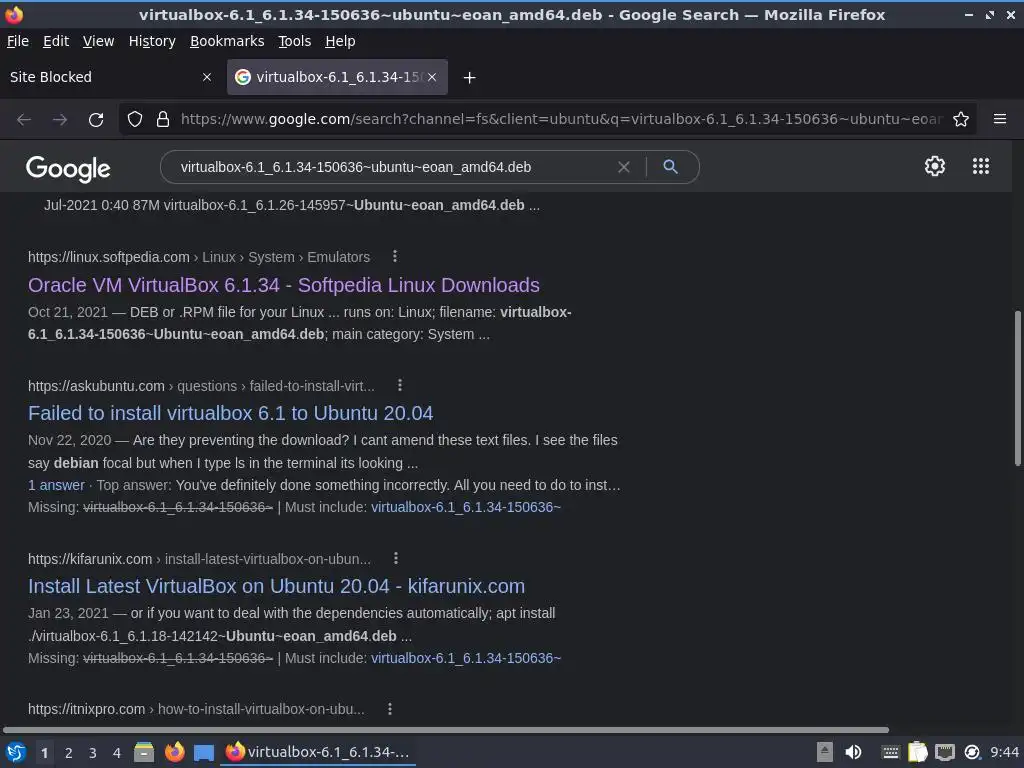Image resolution: width=1024 pixels, height=768 pixels.
Task: Open the Bookmarks menu
Action: click(x=227, y=41)
